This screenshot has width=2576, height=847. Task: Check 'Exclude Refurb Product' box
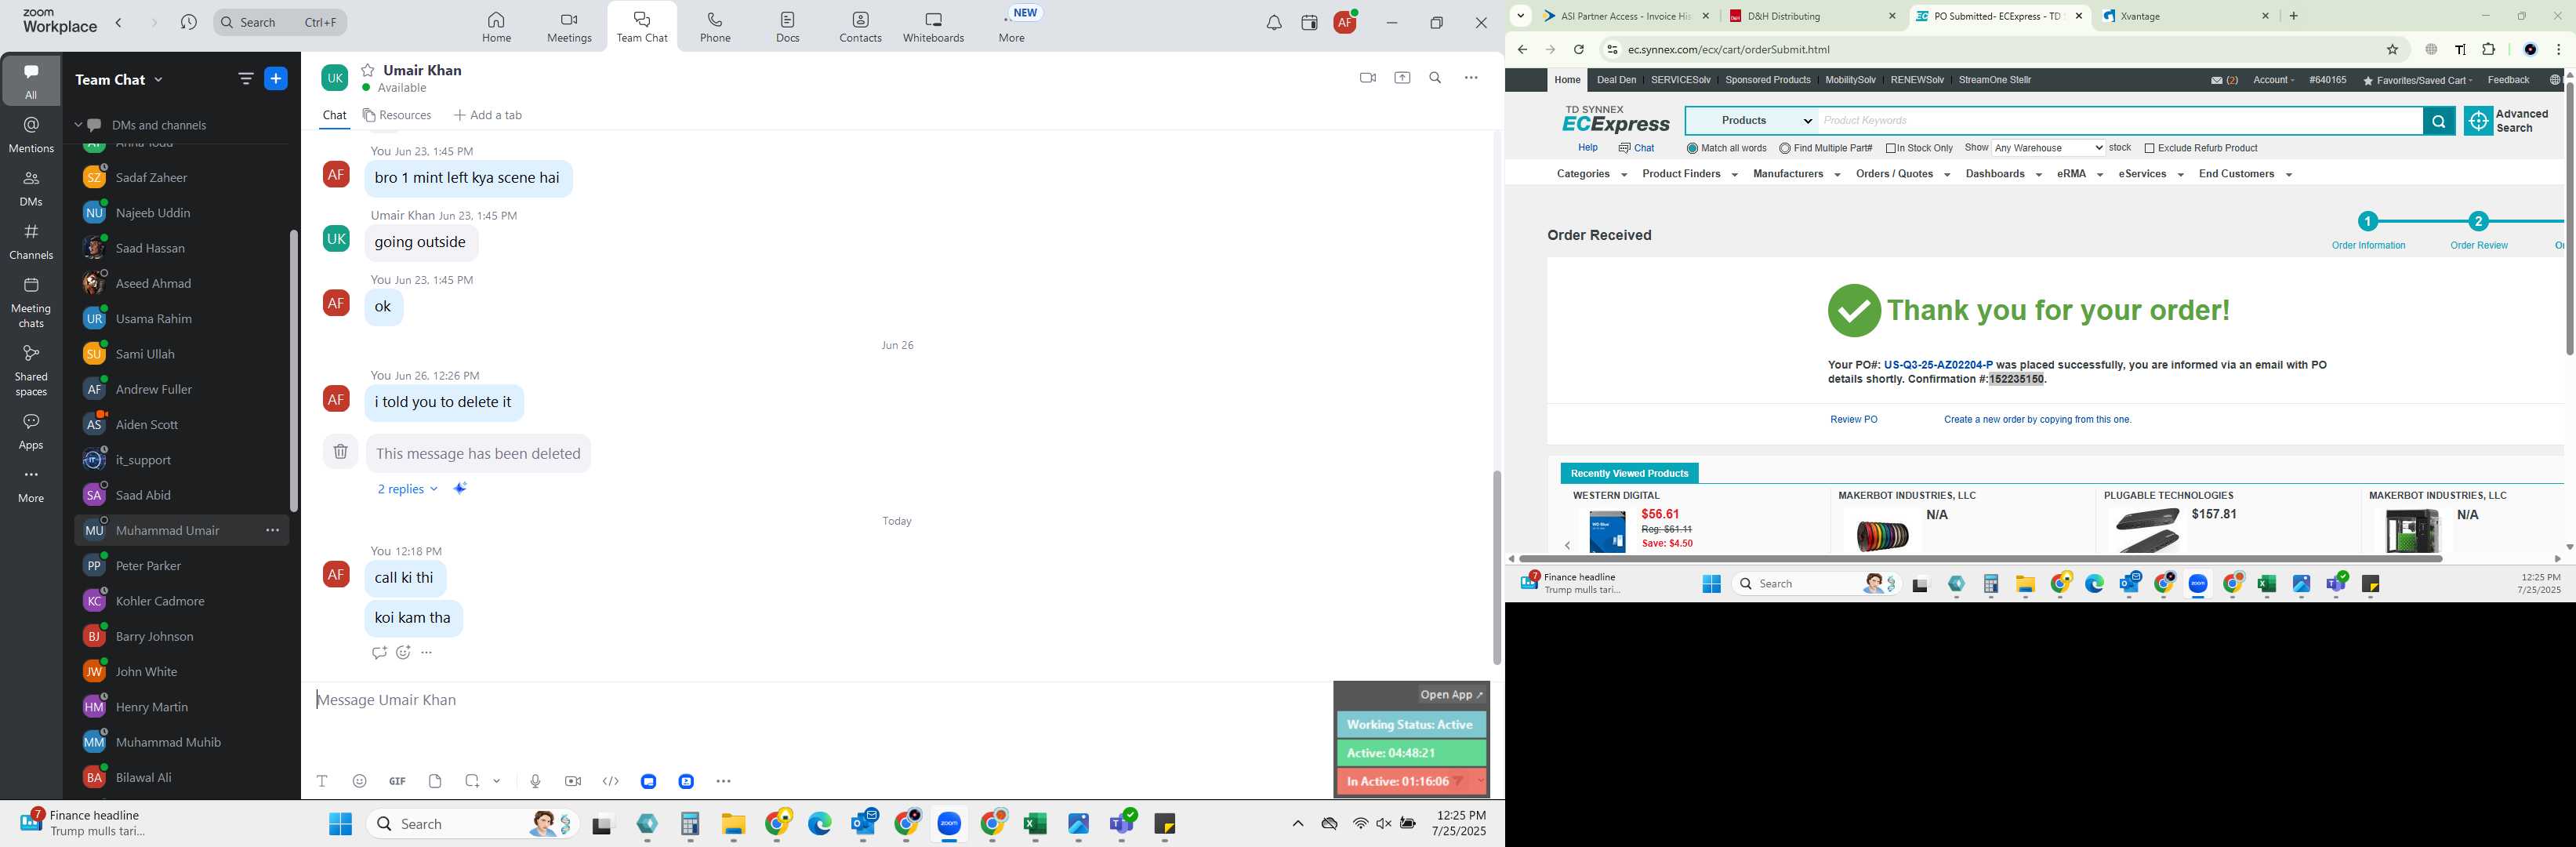pyautogui.click(x=2149, y=148)
